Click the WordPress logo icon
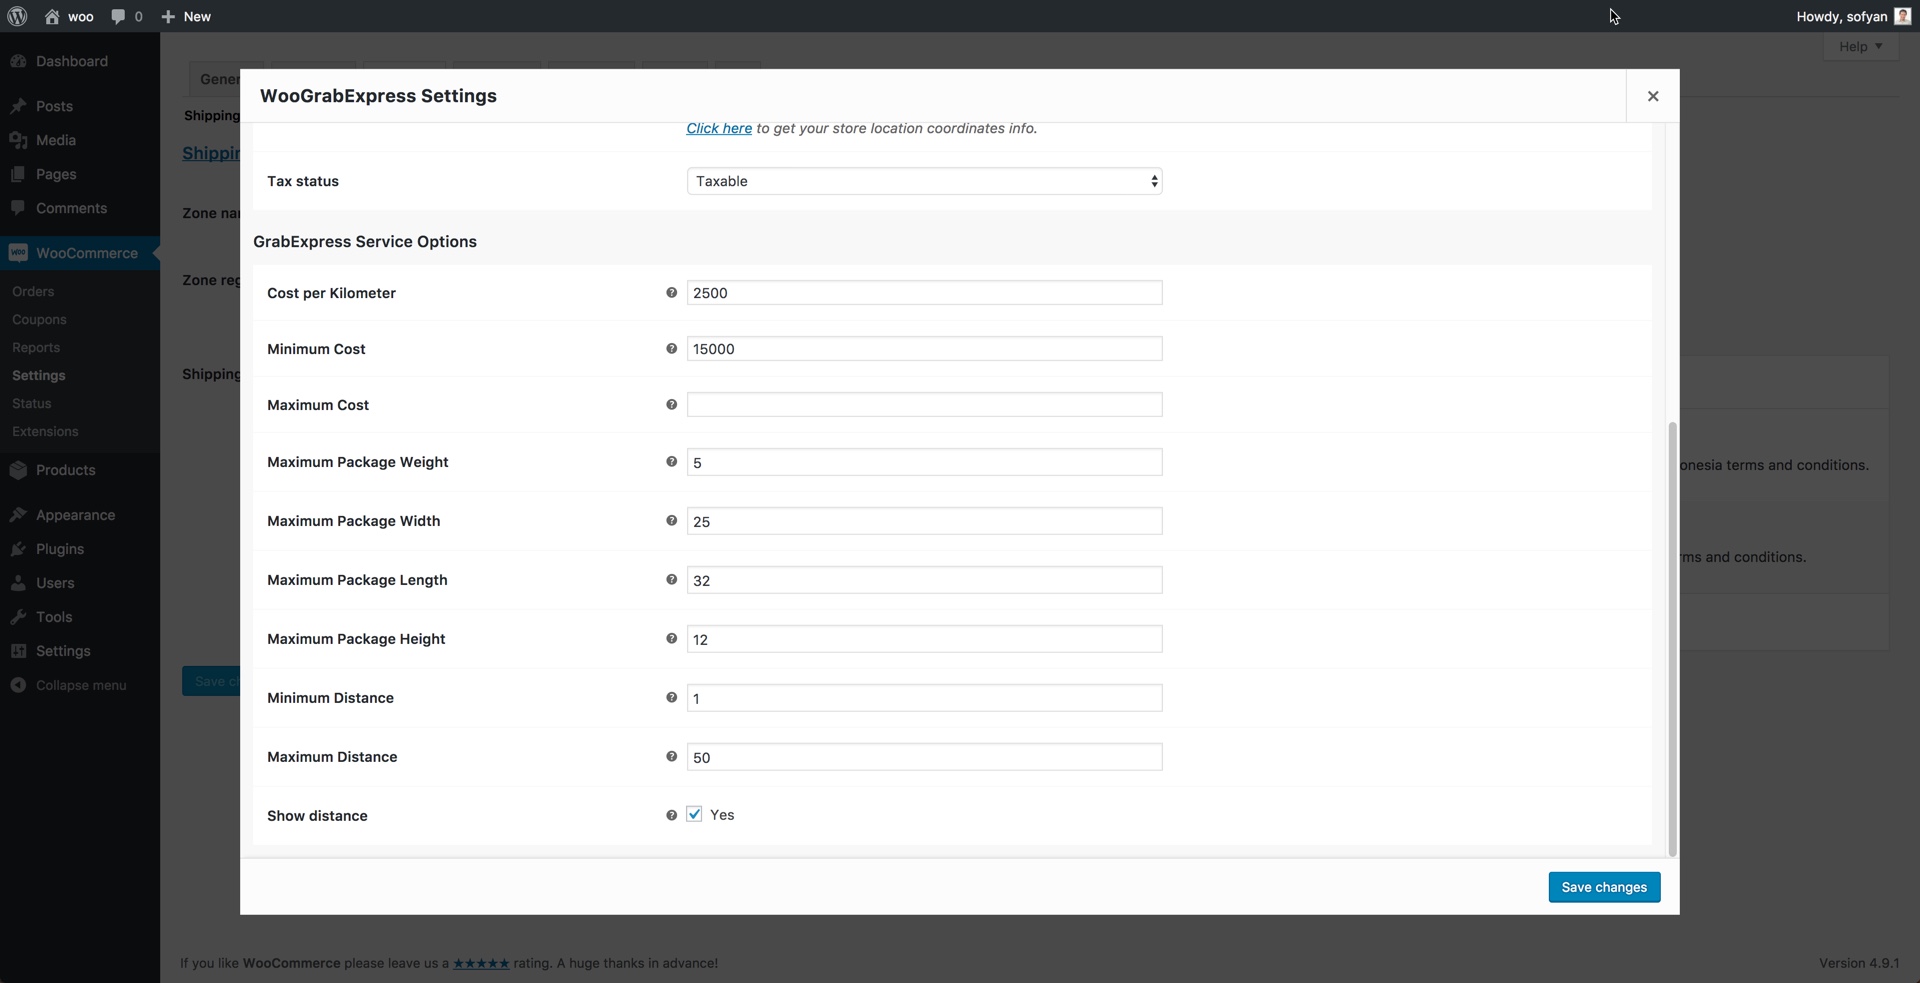The width and height of the screenshot is (1920, 983). [x=17, y=16]
